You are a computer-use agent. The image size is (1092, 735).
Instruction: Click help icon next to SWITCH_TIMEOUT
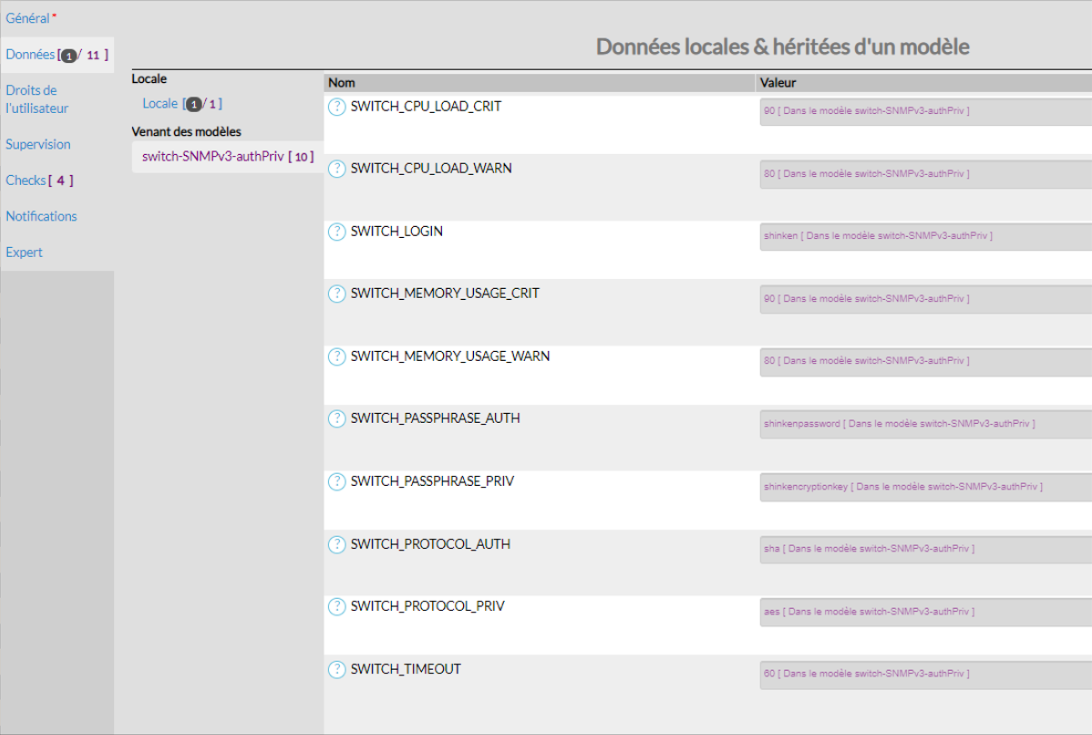tap(337, 670)
